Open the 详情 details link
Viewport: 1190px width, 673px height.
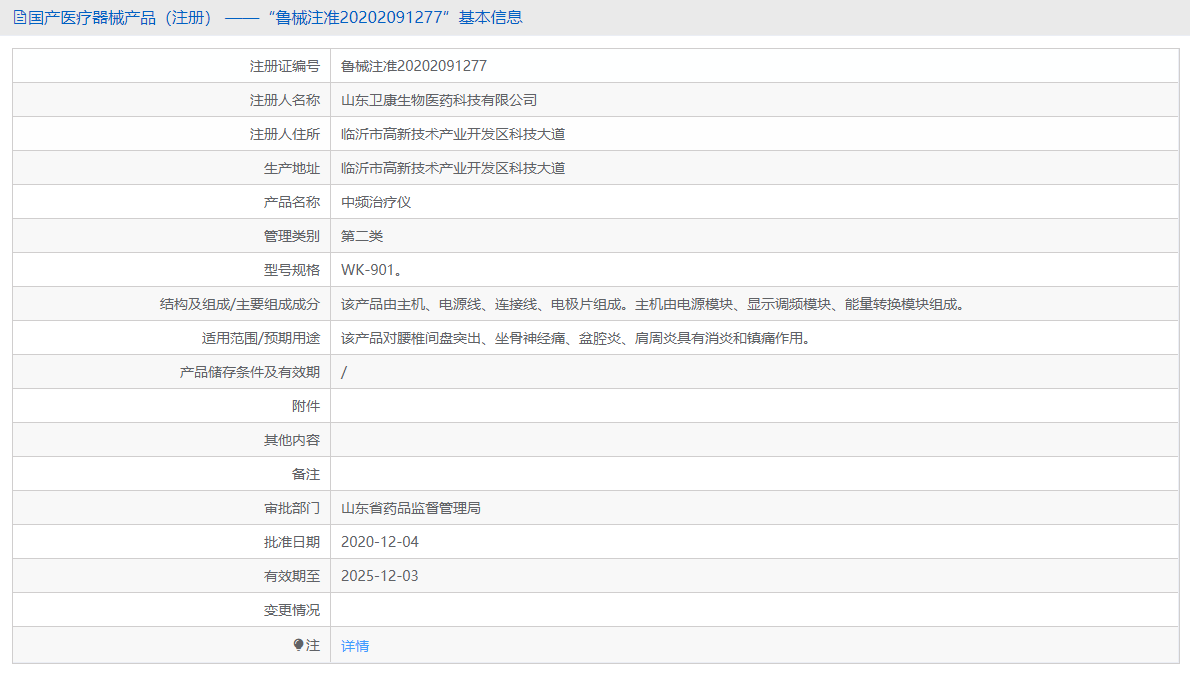[x=355, y=645]
